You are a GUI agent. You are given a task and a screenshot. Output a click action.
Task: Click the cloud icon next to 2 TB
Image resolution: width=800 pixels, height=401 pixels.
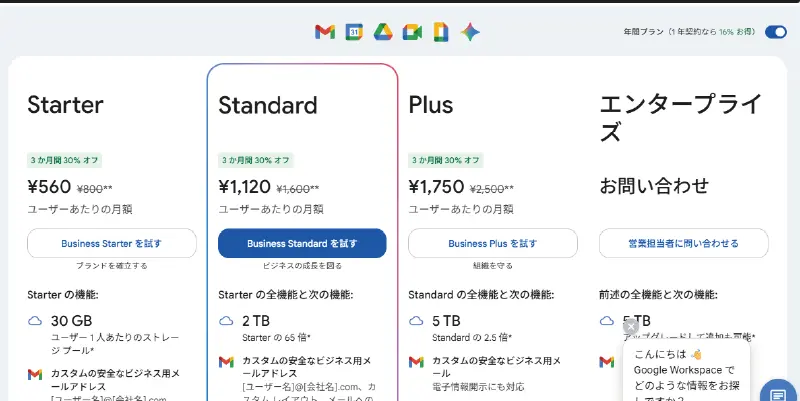[226, 321]
